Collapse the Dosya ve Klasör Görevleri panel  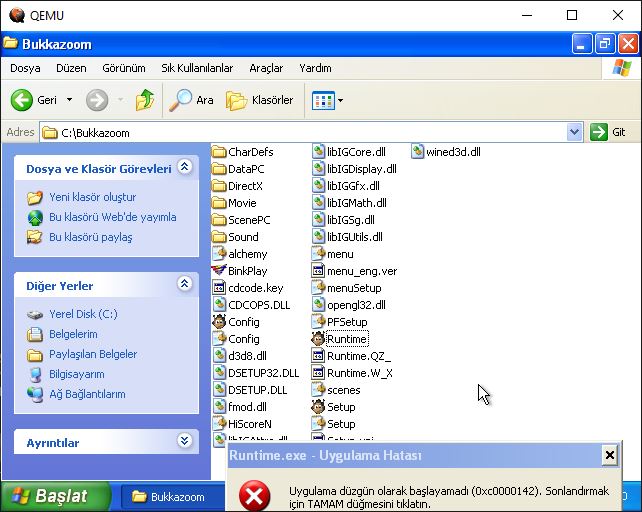coord(185,167)
